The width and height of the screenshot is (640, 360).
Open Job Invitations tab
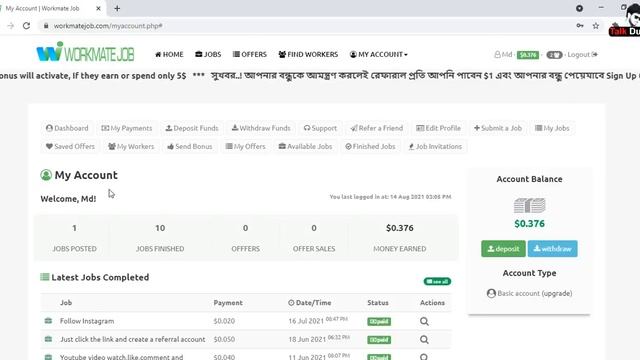435,147
